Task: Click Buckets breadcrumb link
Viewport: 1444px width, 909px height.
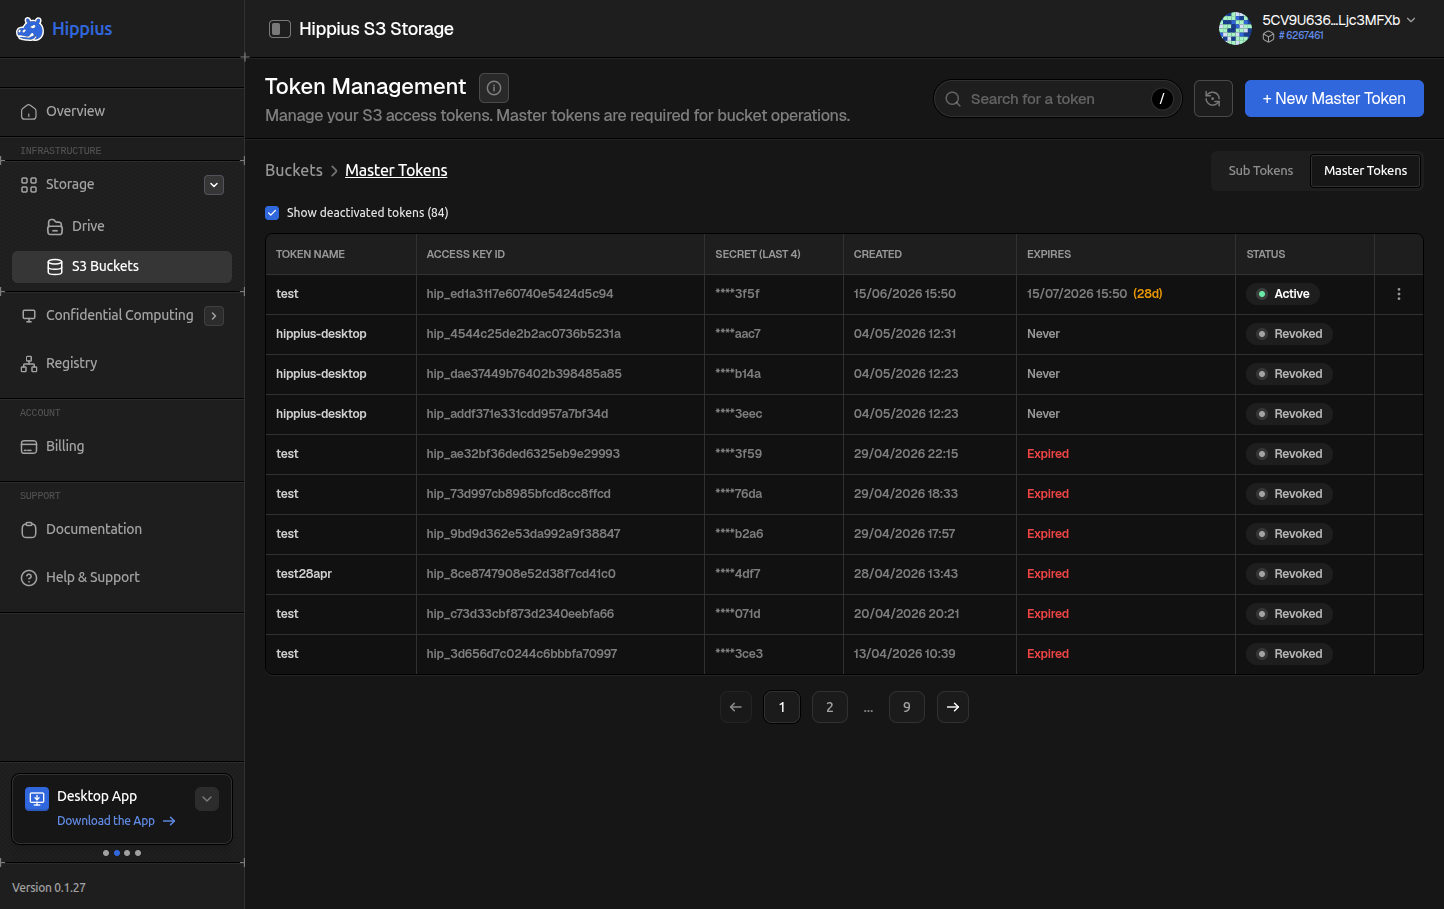Action: pyautogui.click(x=294, y=170)
